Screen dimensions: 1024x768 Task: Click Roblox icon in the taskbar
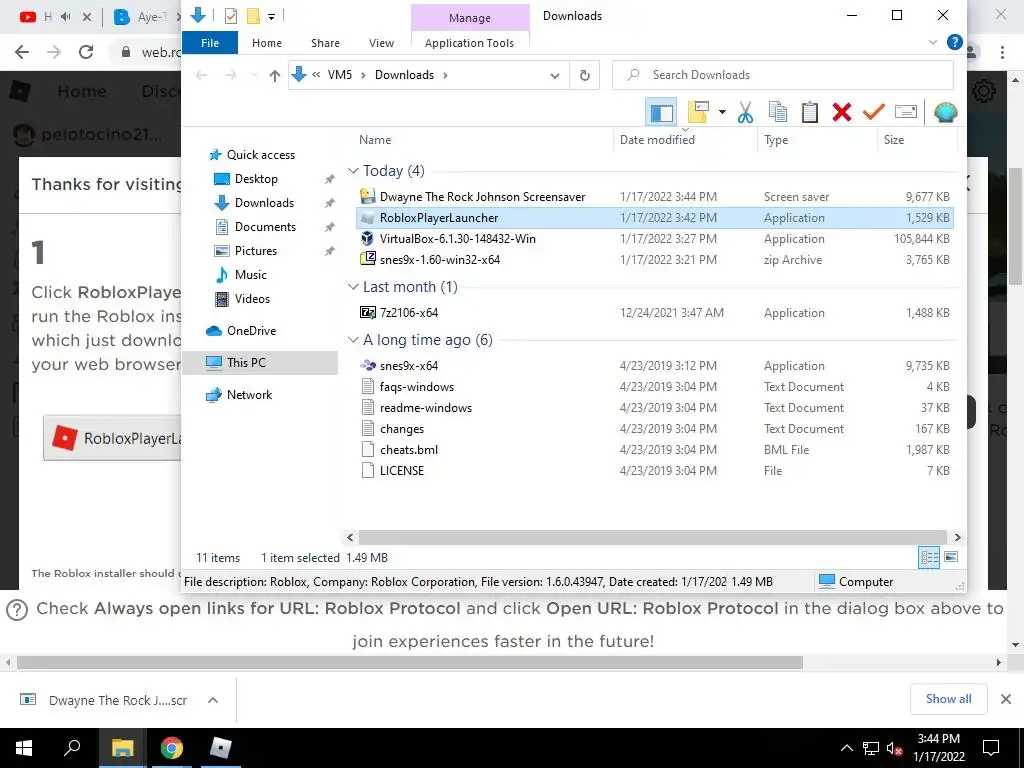[x=220, y=748]
